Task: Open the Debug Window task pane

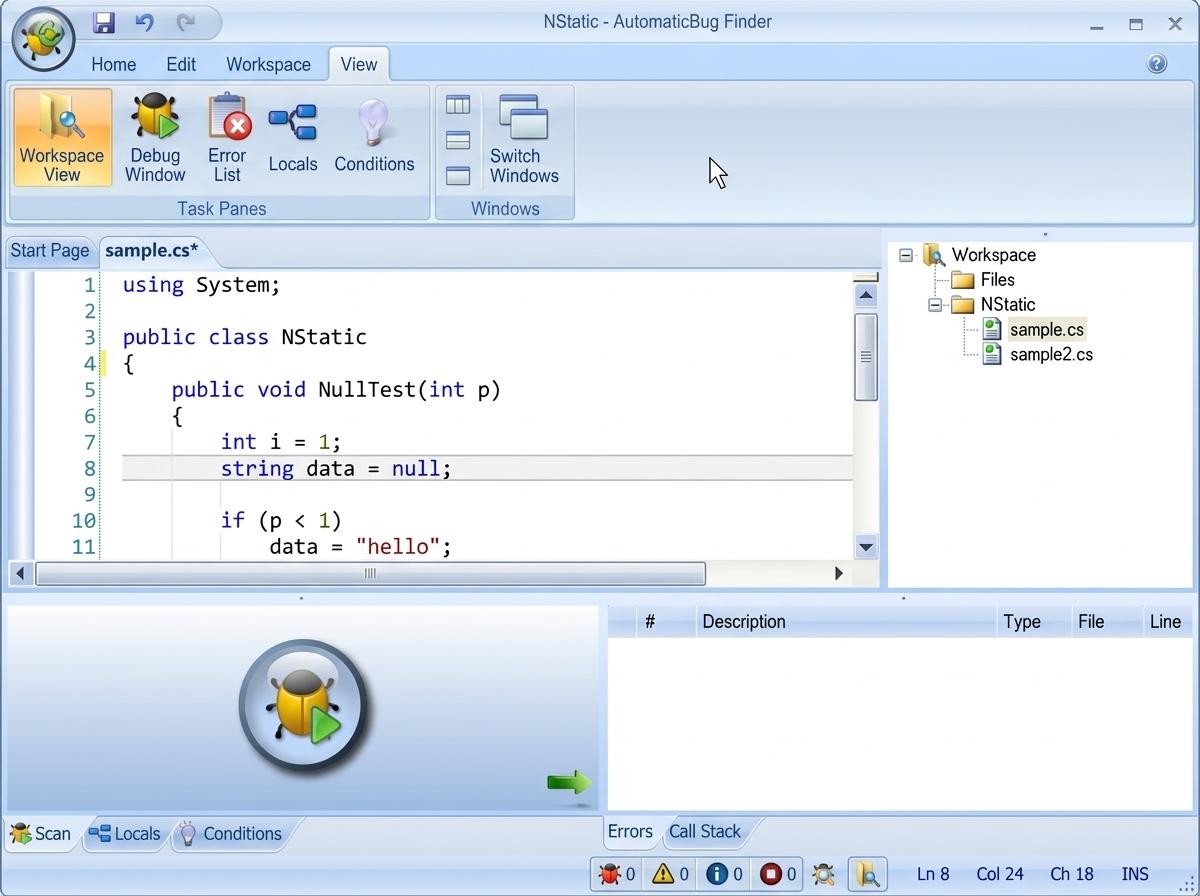Action: (155, 138)
